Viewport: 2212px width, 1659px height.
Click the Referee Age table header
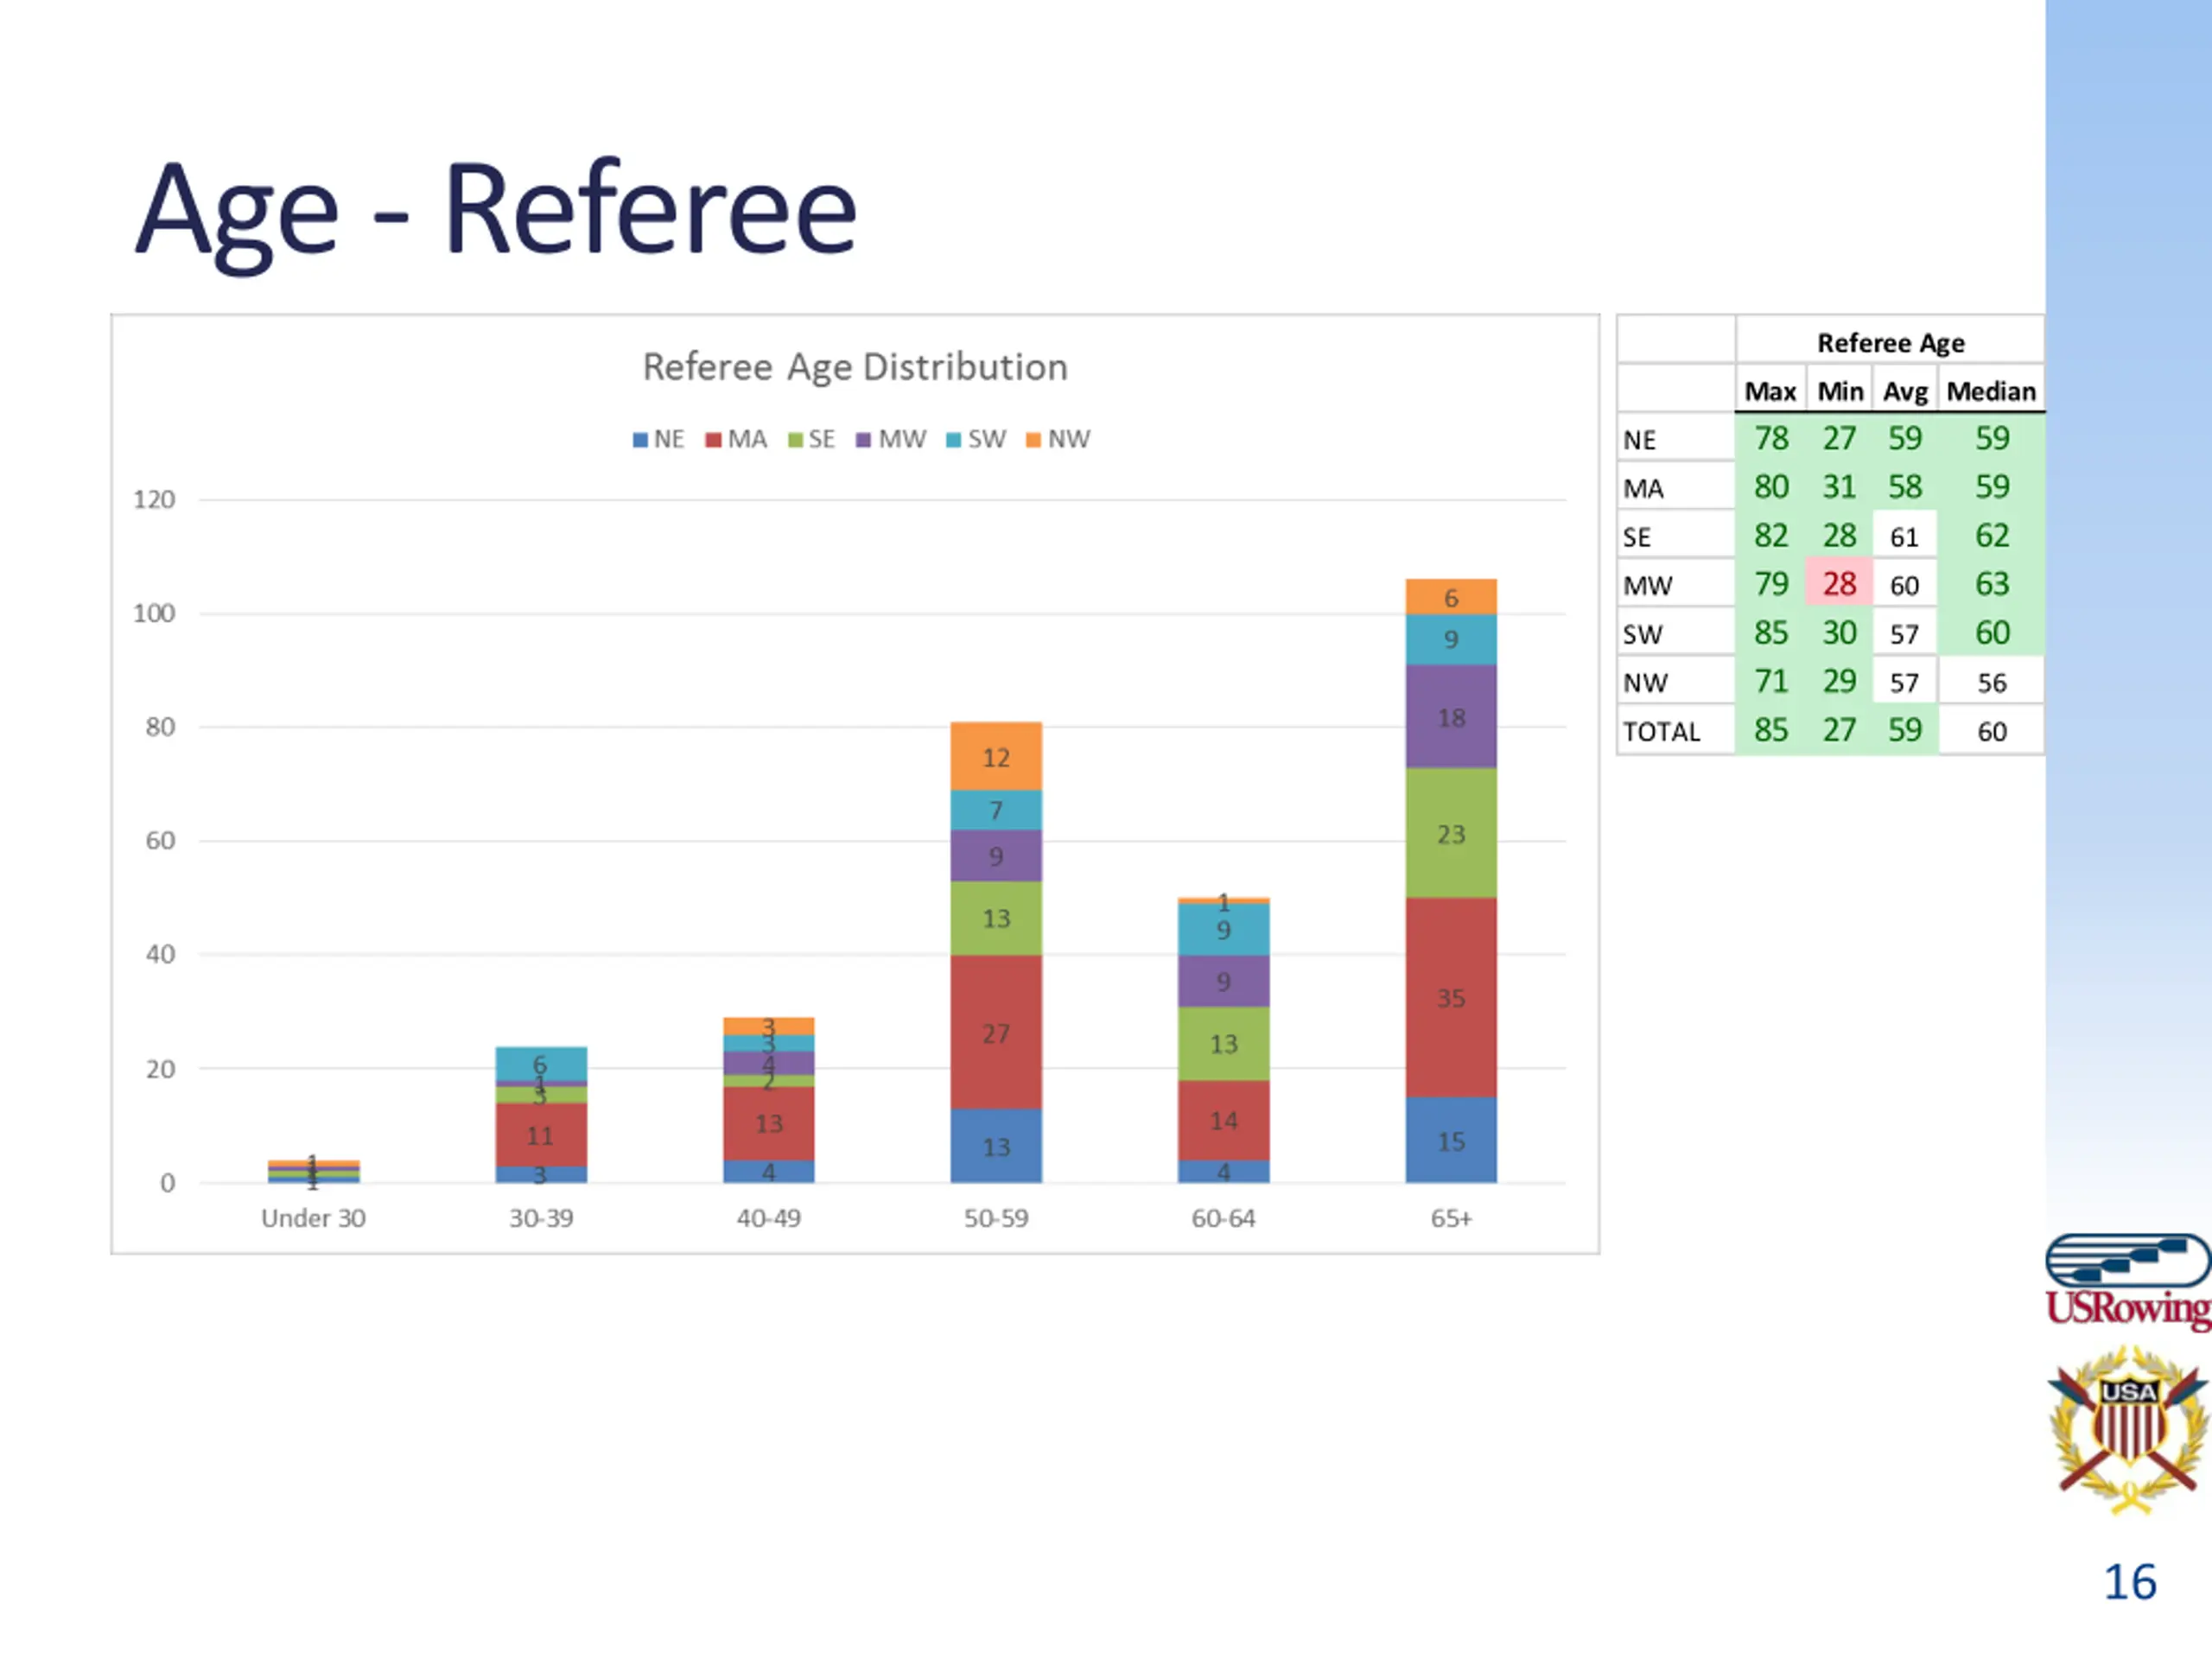[x=1890, y=343]
